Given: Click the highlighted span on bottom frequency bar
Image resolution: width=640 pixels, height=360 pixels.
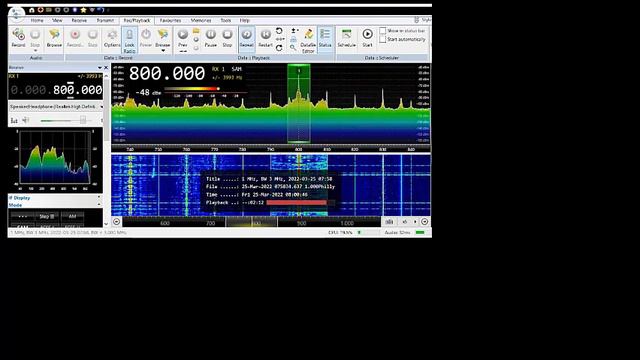Looking at the screenshot, I should [x=251, y=222].
